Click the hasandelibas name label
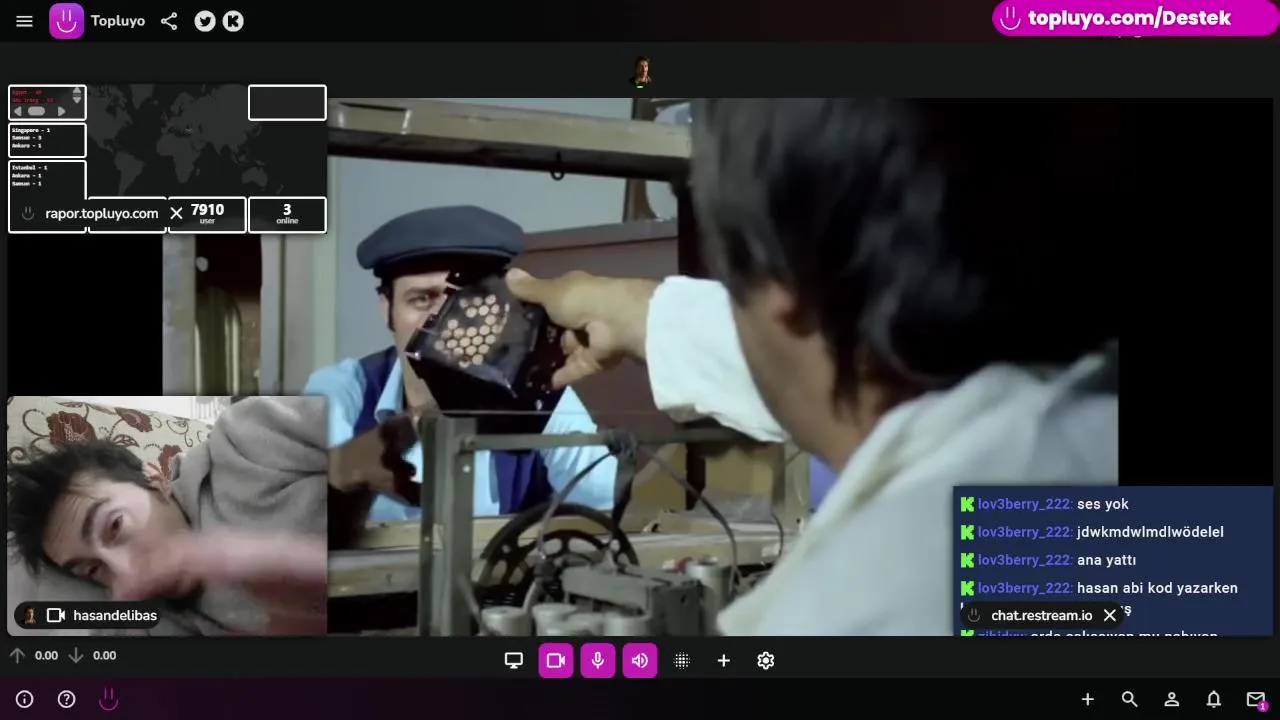 coord(115,615)
